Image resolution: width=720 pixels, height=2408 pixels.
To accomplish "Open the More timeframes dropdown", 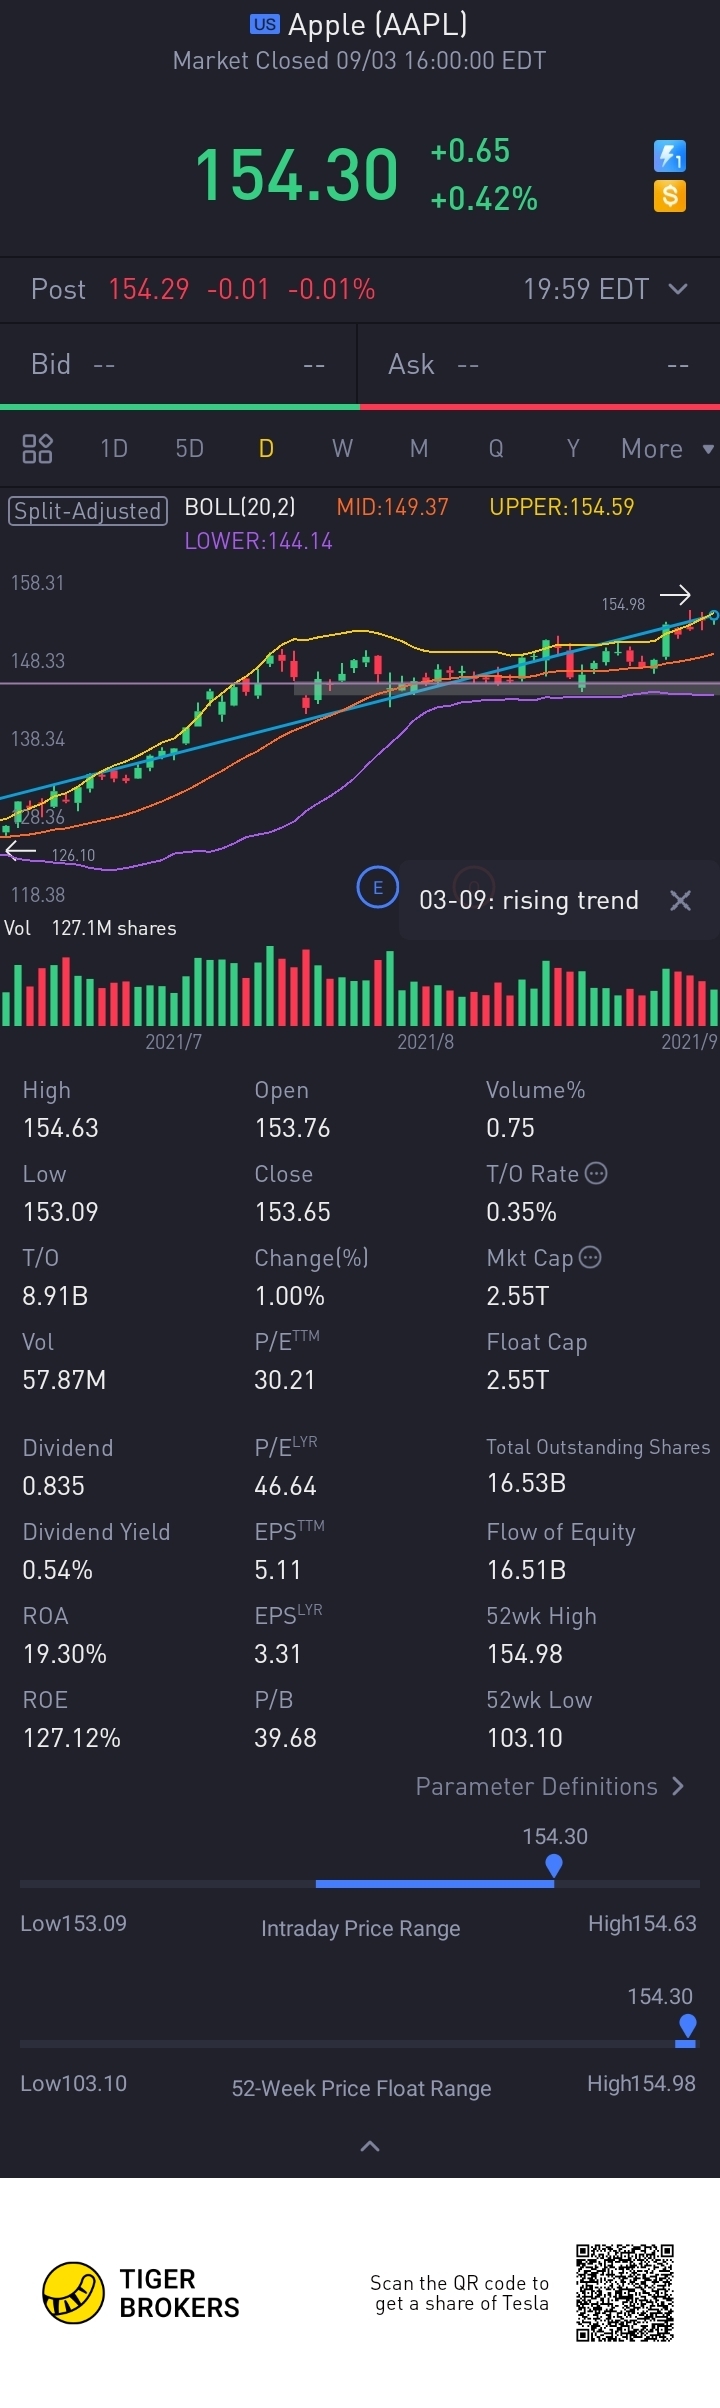I will [x=666, y=449].
